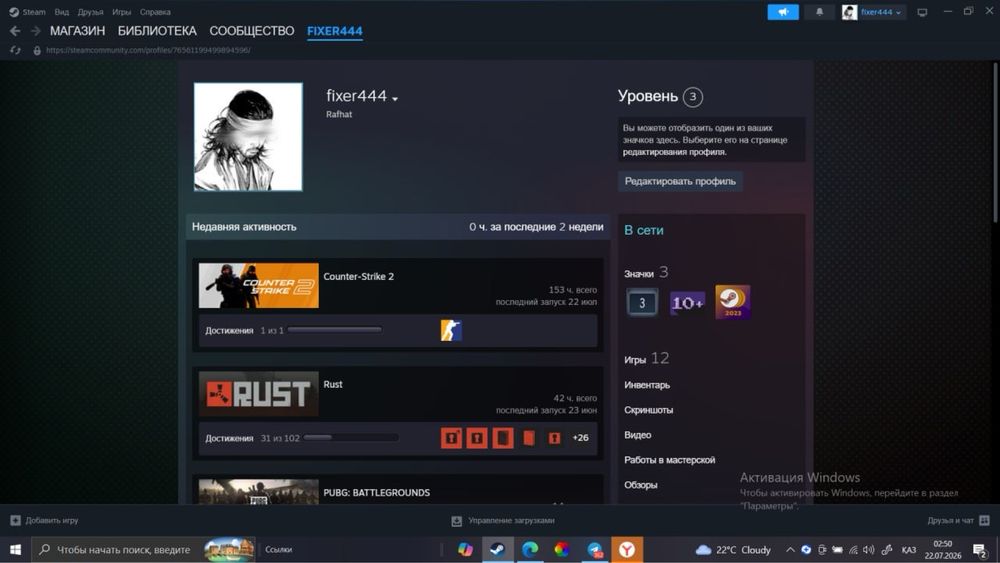Open the first Rust achievement icon

click(451, 438)
